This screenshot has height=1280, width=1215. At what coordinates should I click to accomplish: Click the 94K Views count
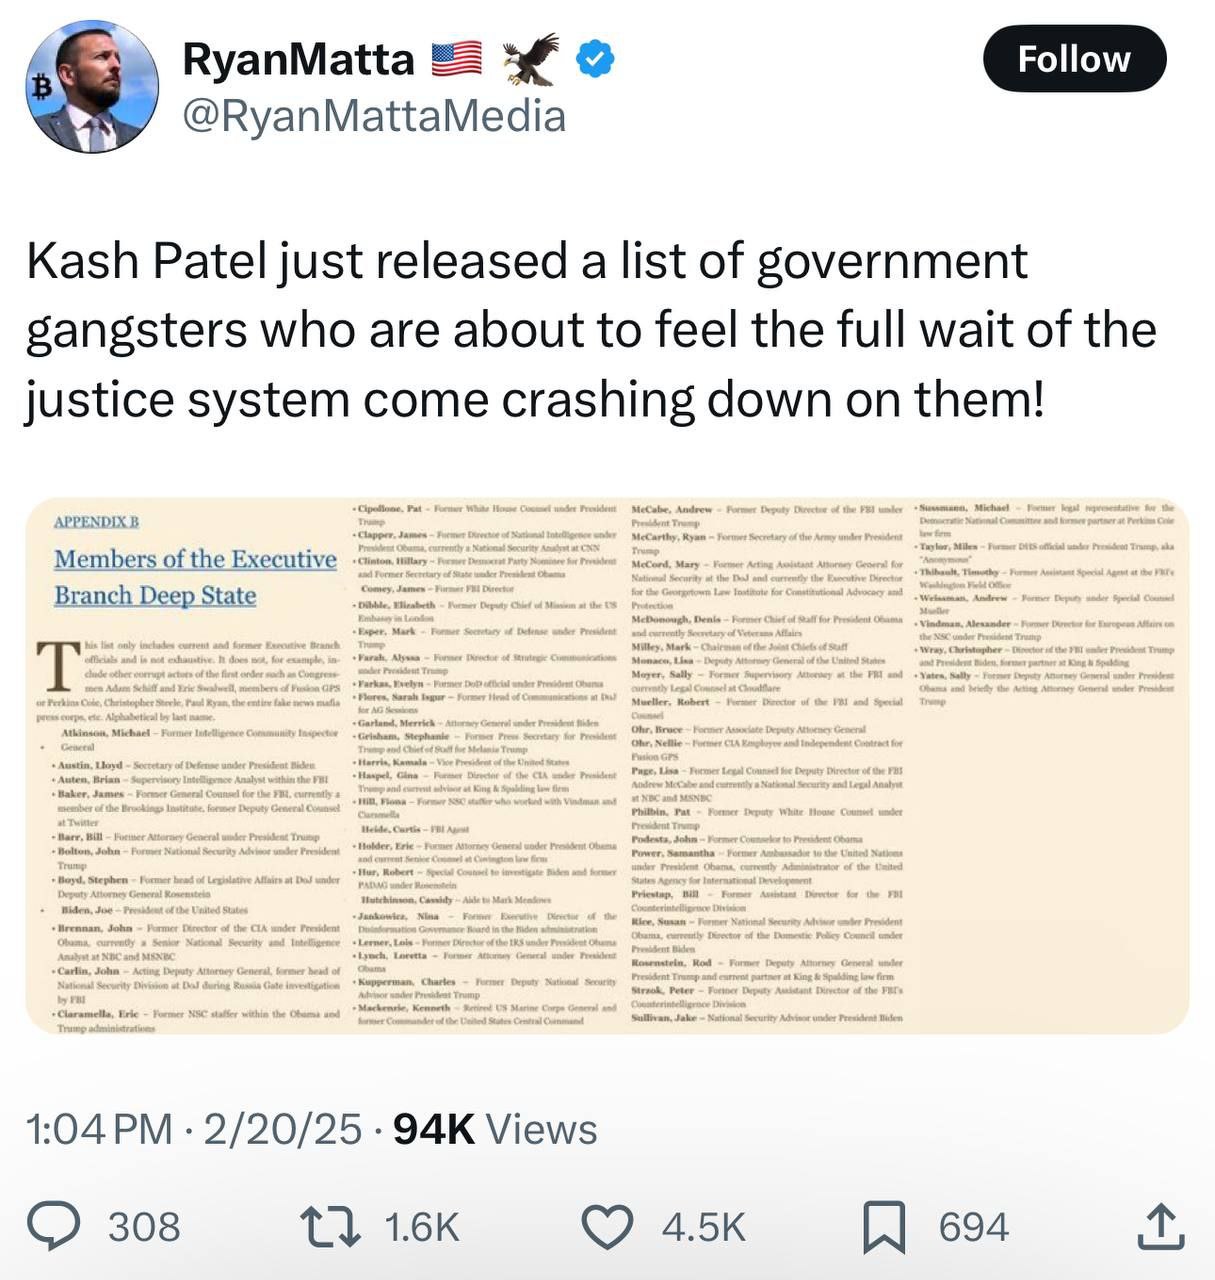pyautogui.click(x=495, y=1129)
